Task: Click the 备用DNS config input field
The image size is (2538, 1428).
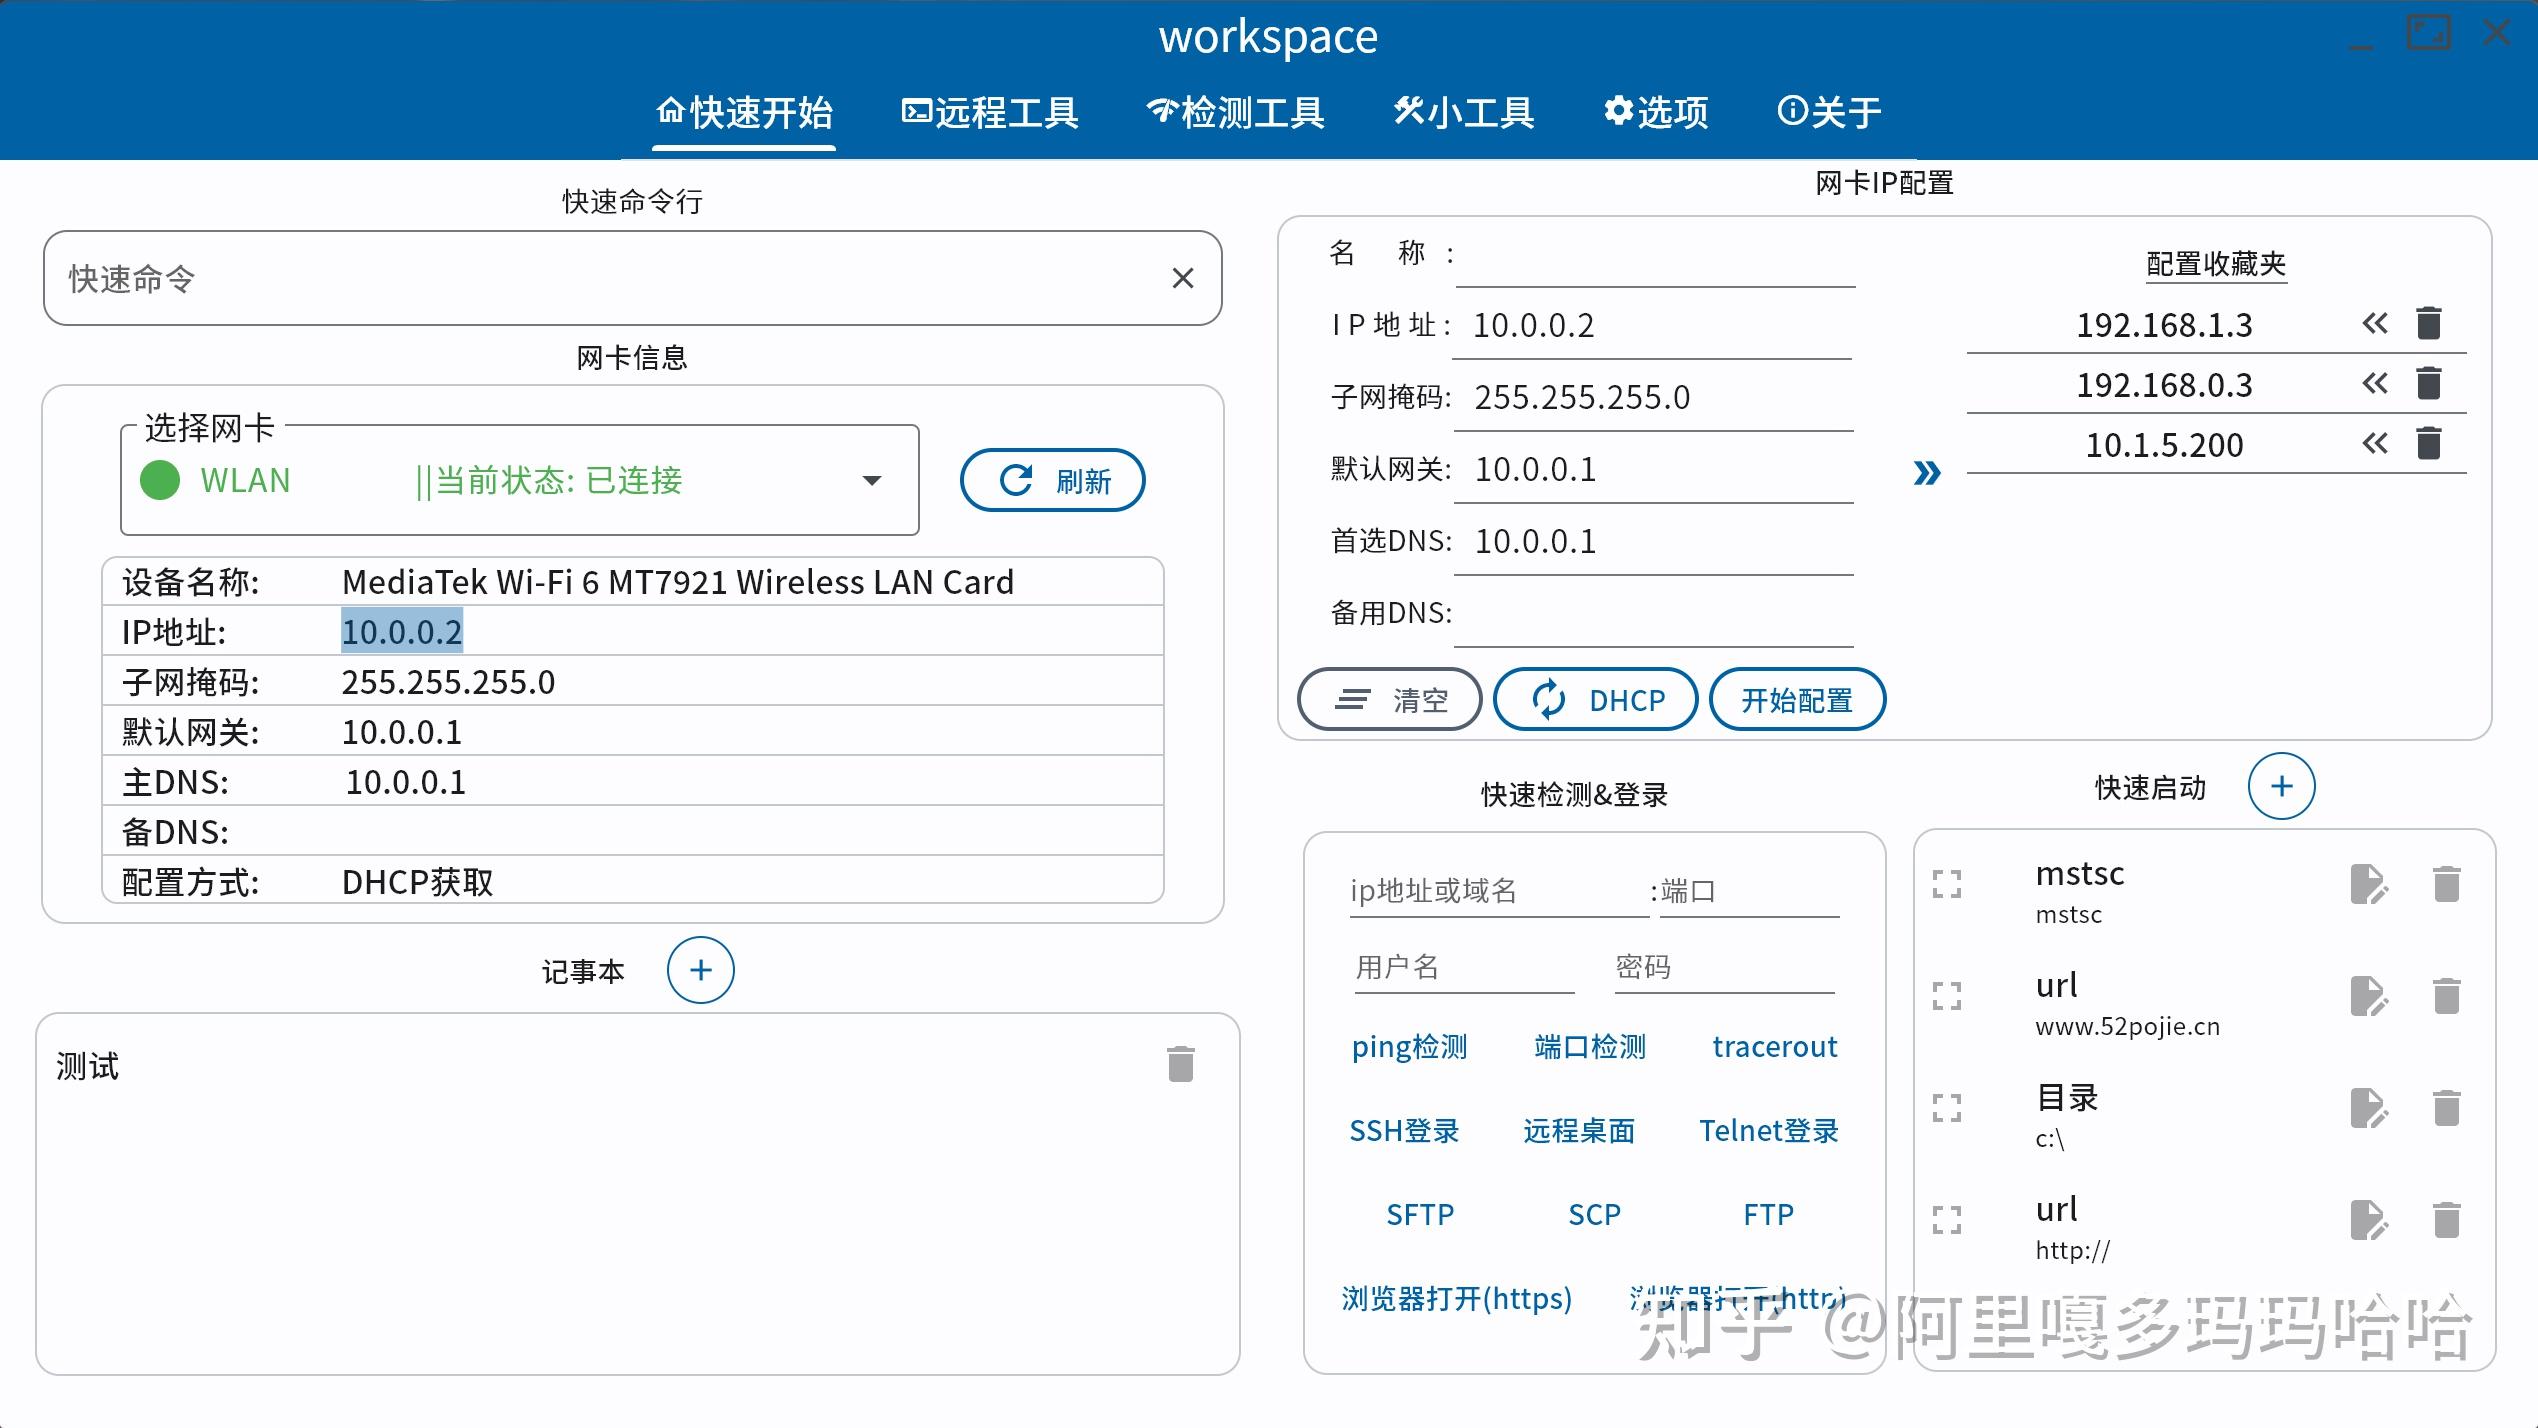Action: (x=1653, y=614)
